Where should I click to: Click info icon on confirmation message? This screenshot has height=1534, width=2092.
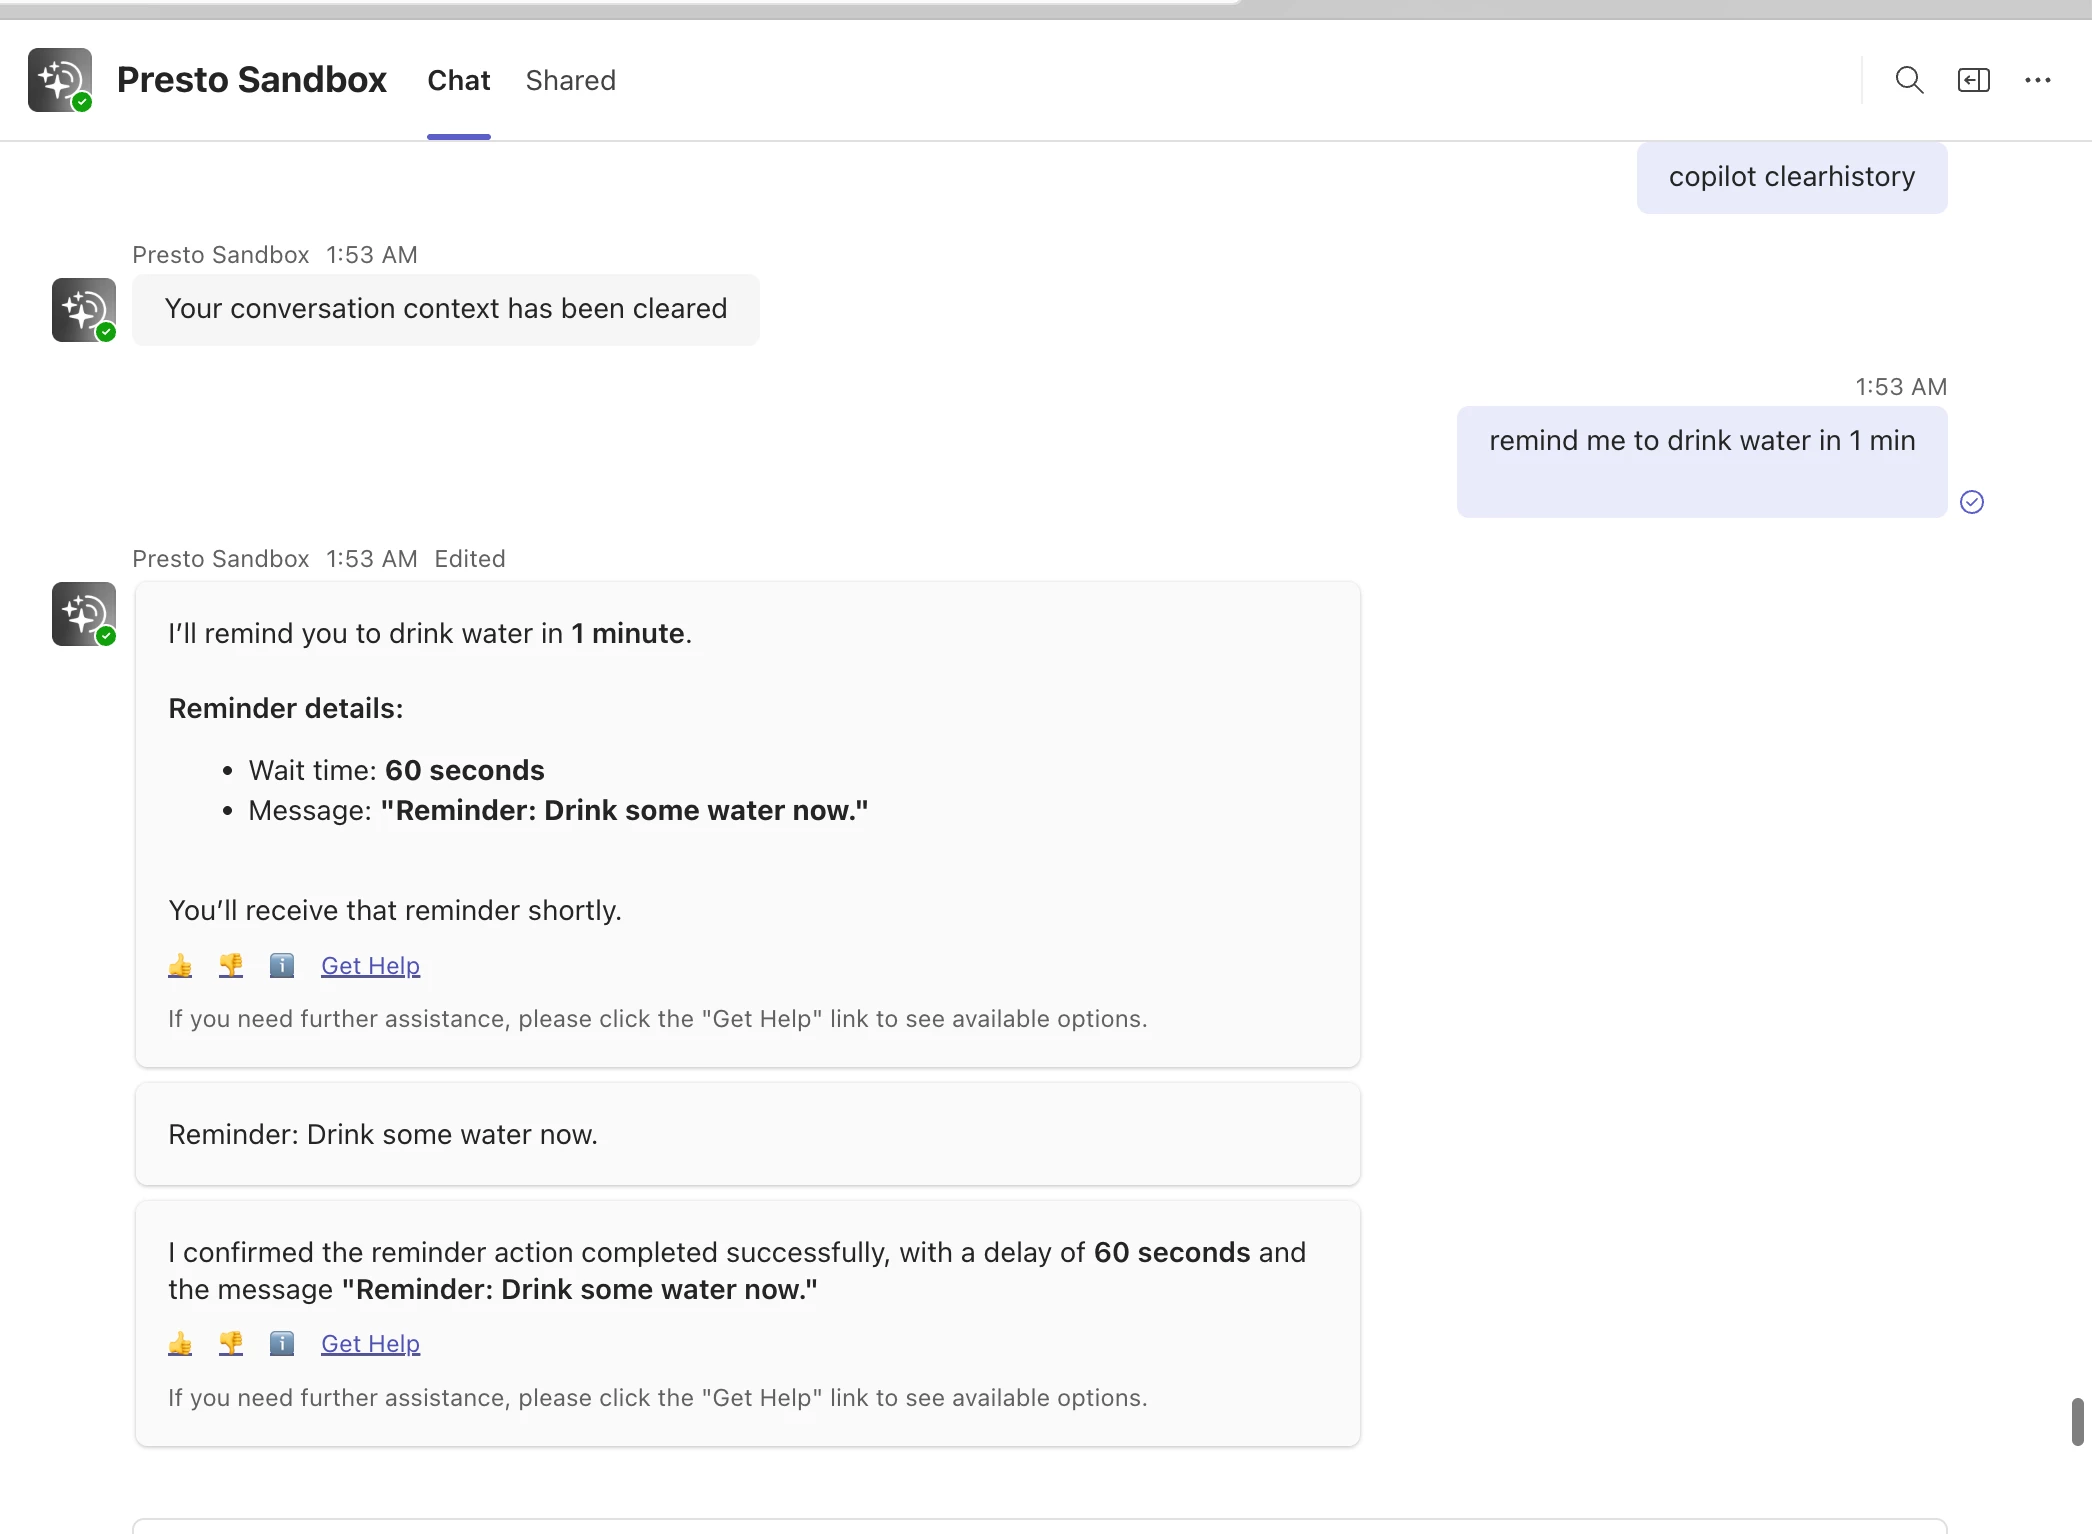click(282, 1343)
